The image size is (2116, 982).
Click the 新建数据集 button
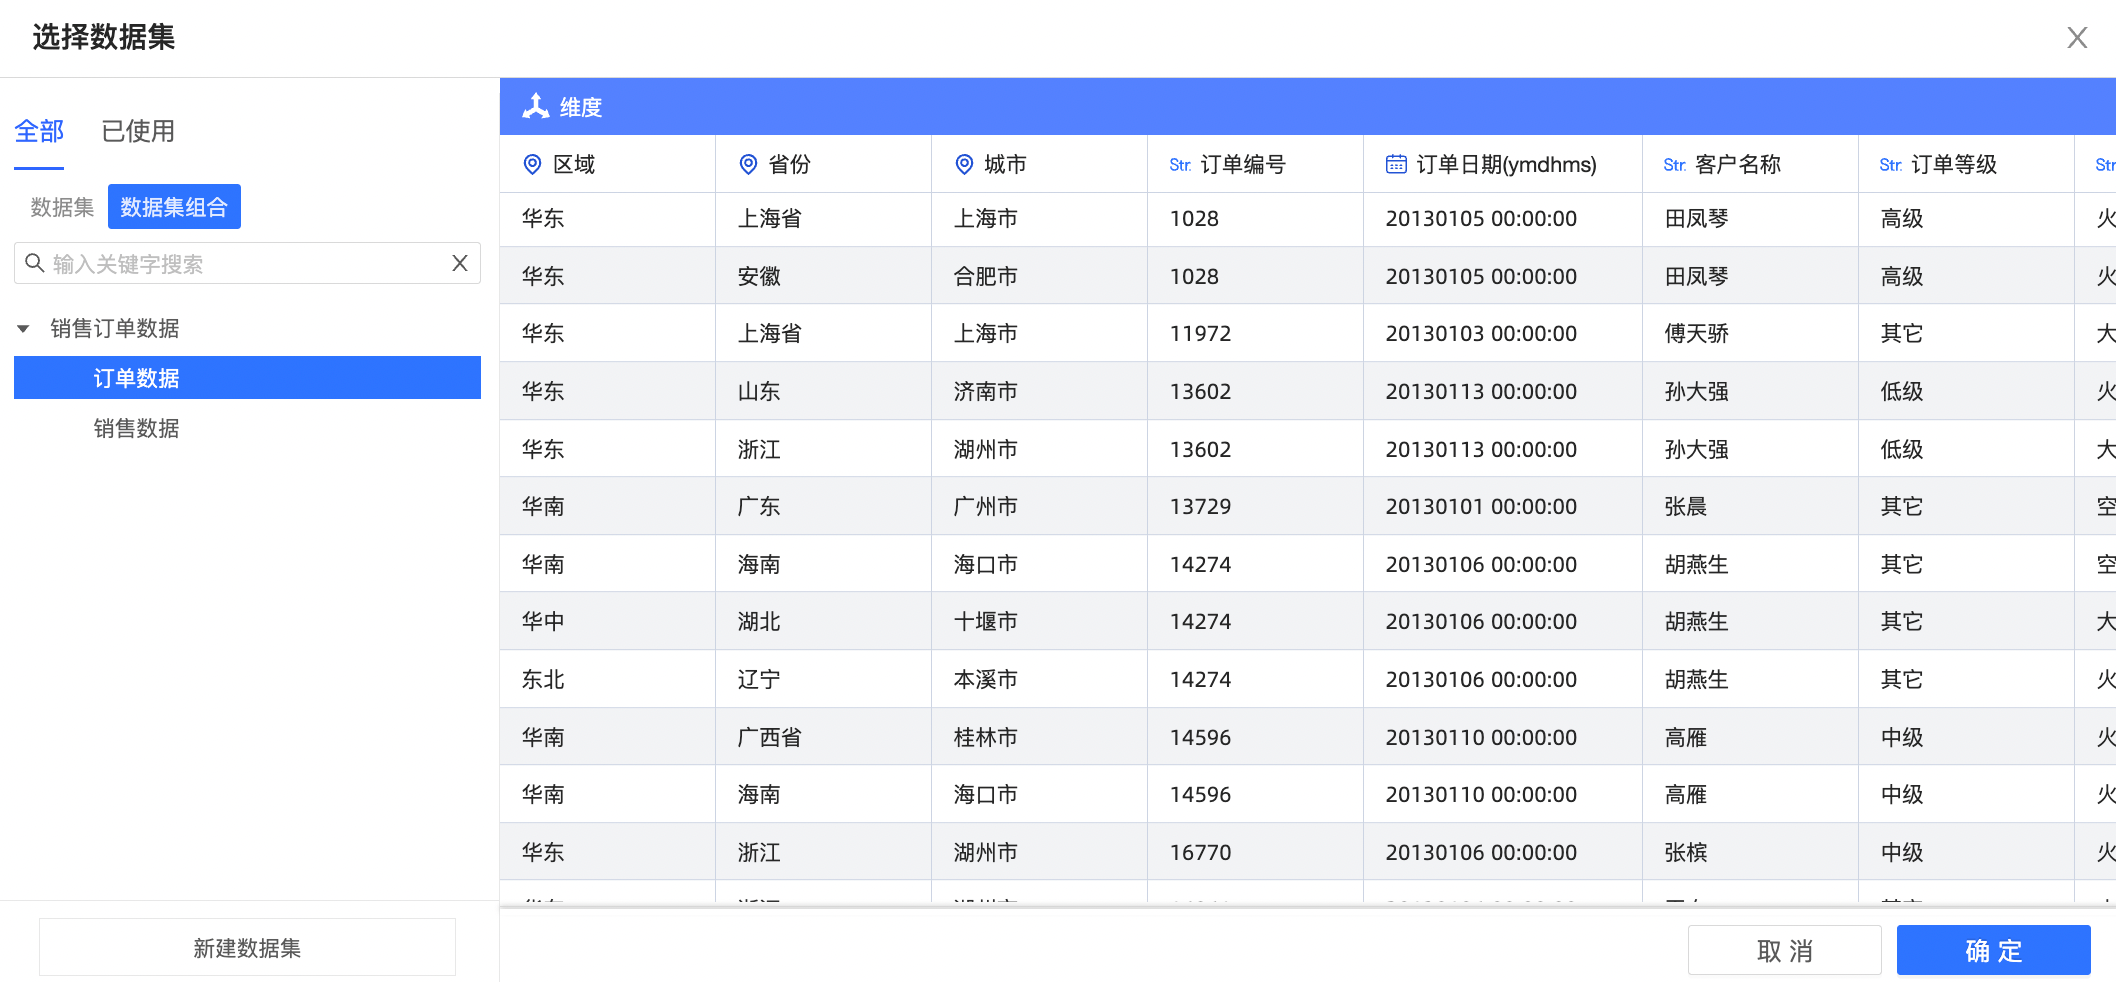pos(247,947)
